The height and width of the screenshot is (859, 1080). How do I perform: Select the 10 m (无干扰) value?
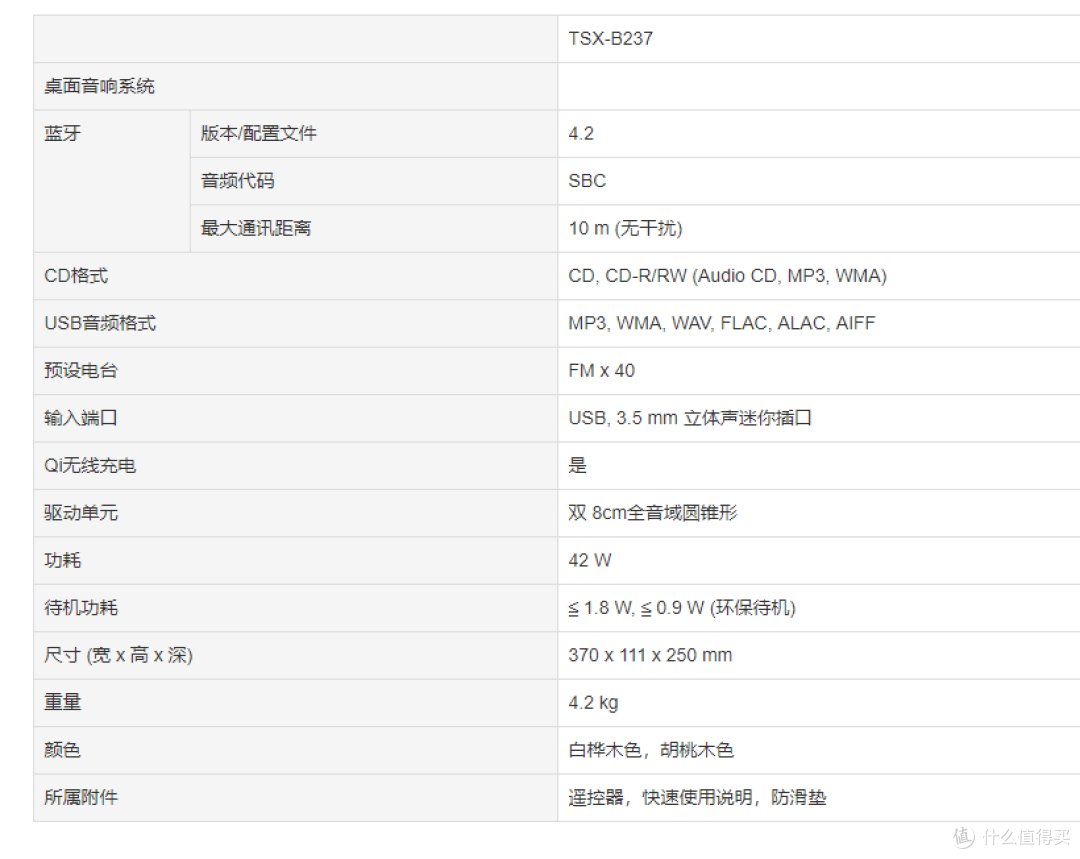pos(625,228)
